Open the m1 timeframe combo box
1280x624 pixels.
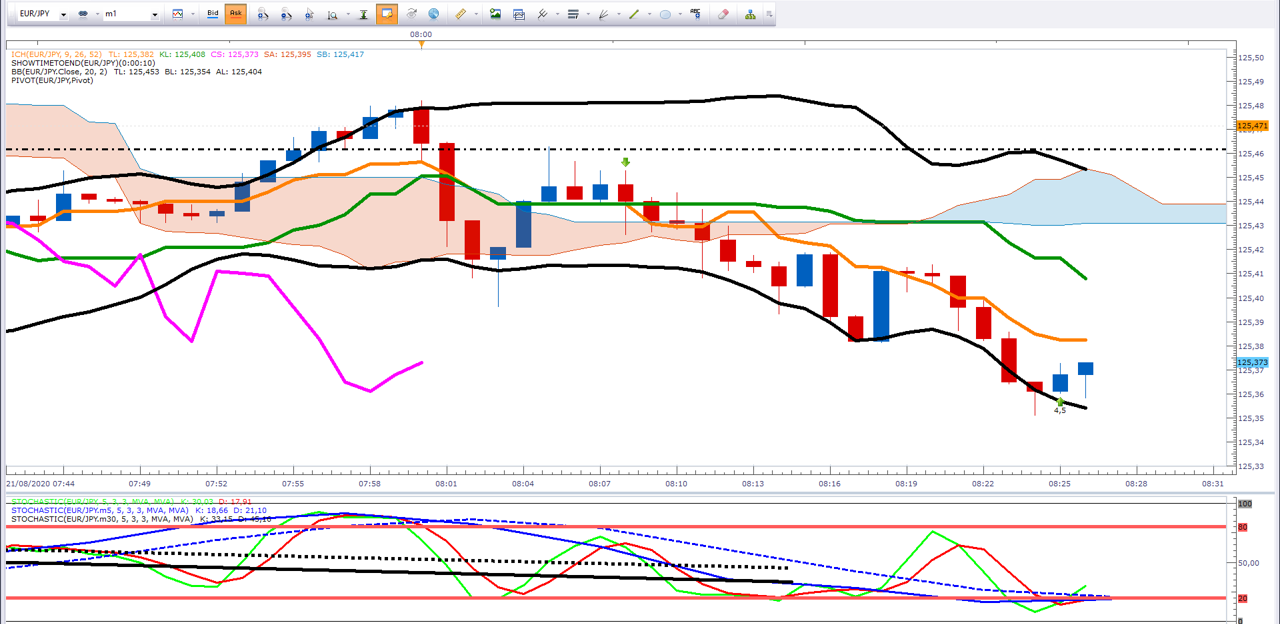(131, 14)
